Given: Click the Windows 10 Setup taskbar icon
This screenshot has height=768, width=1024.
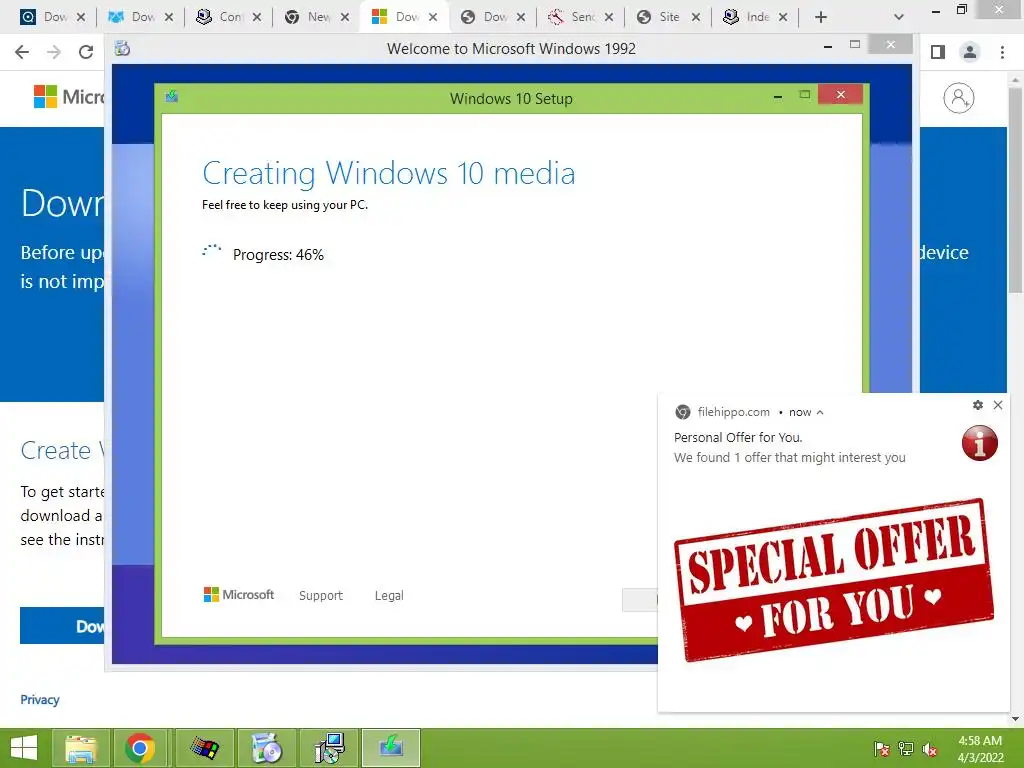Looking at the screenshot, I should click(391, 748).
